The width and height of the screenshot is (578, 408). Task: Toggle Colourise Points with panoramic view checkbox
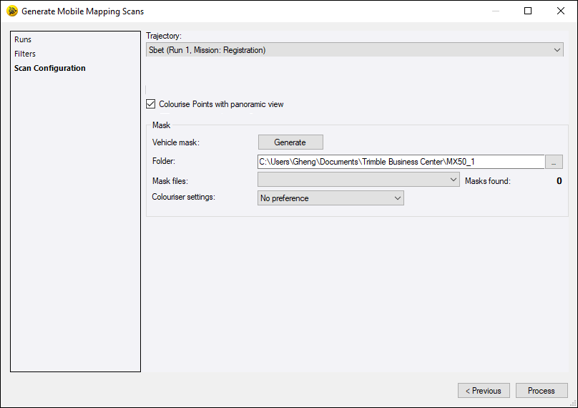150,104
